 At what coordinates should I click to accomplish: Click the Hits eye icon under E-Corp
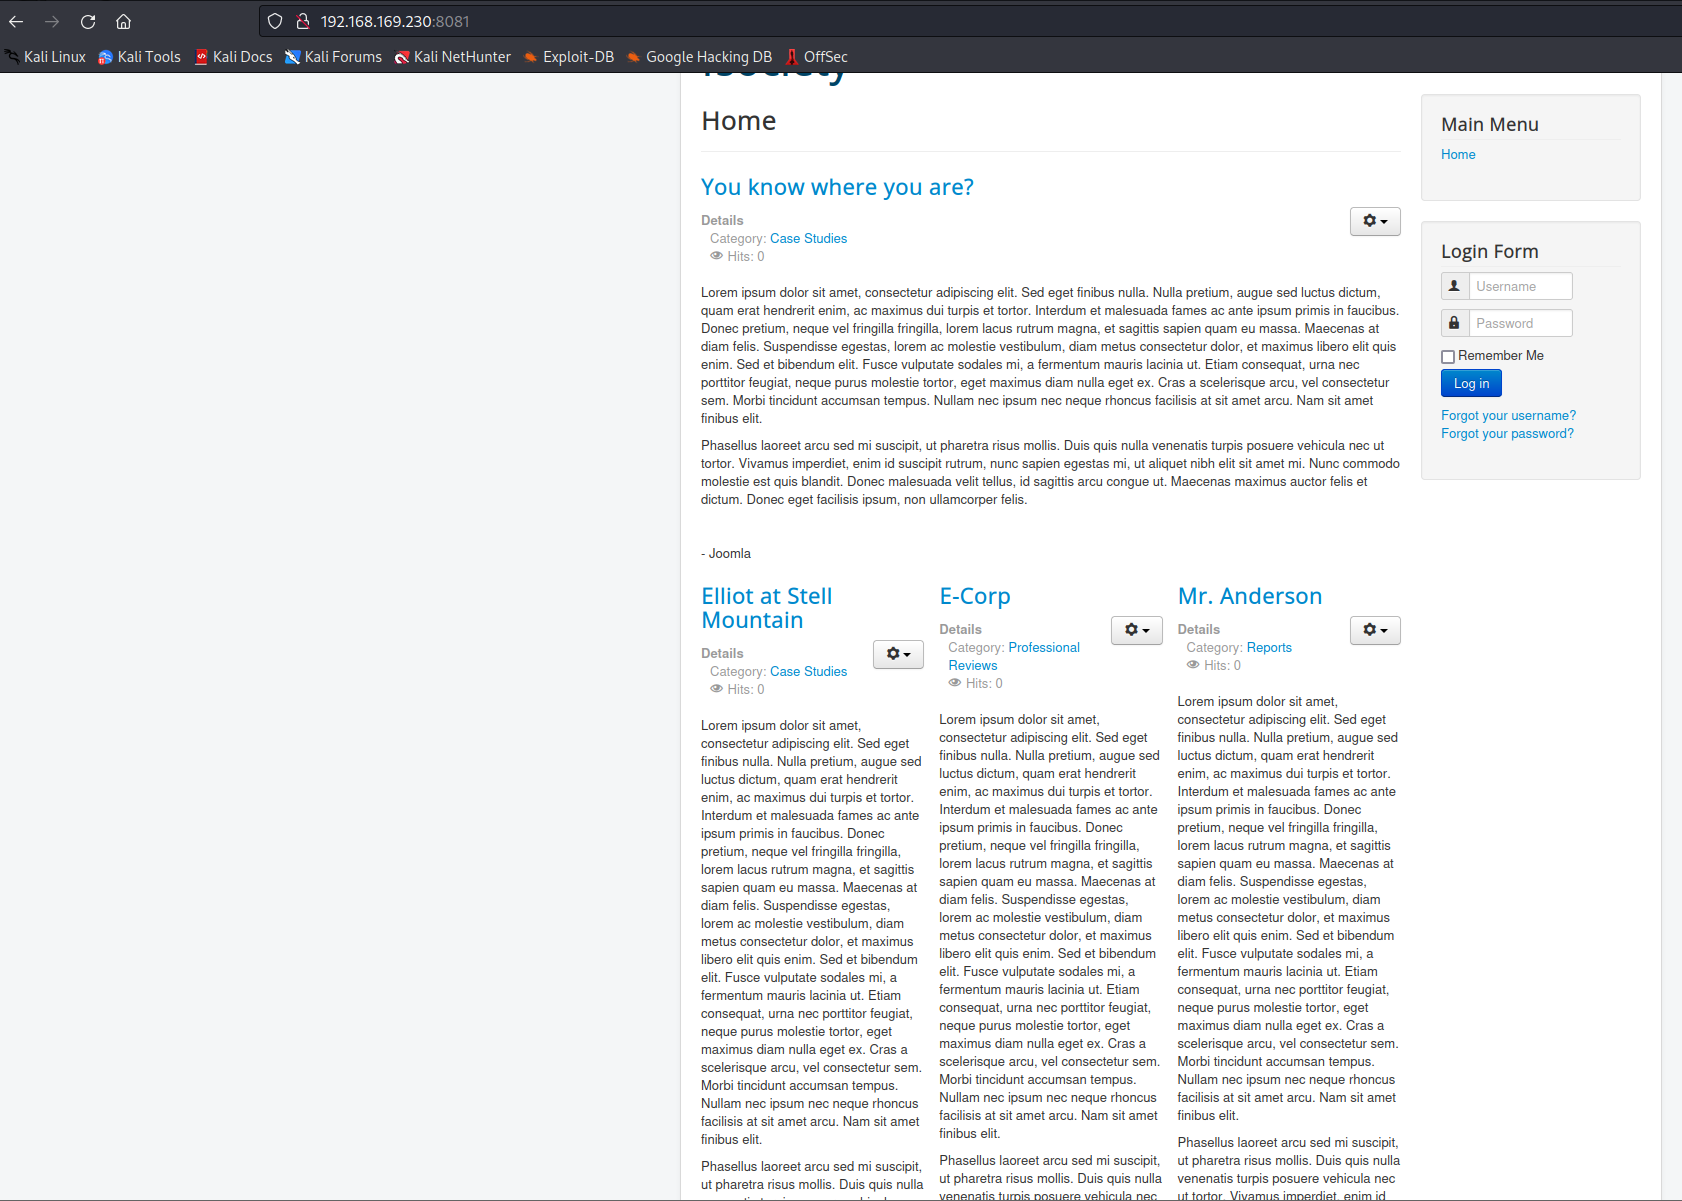point(955,683)
